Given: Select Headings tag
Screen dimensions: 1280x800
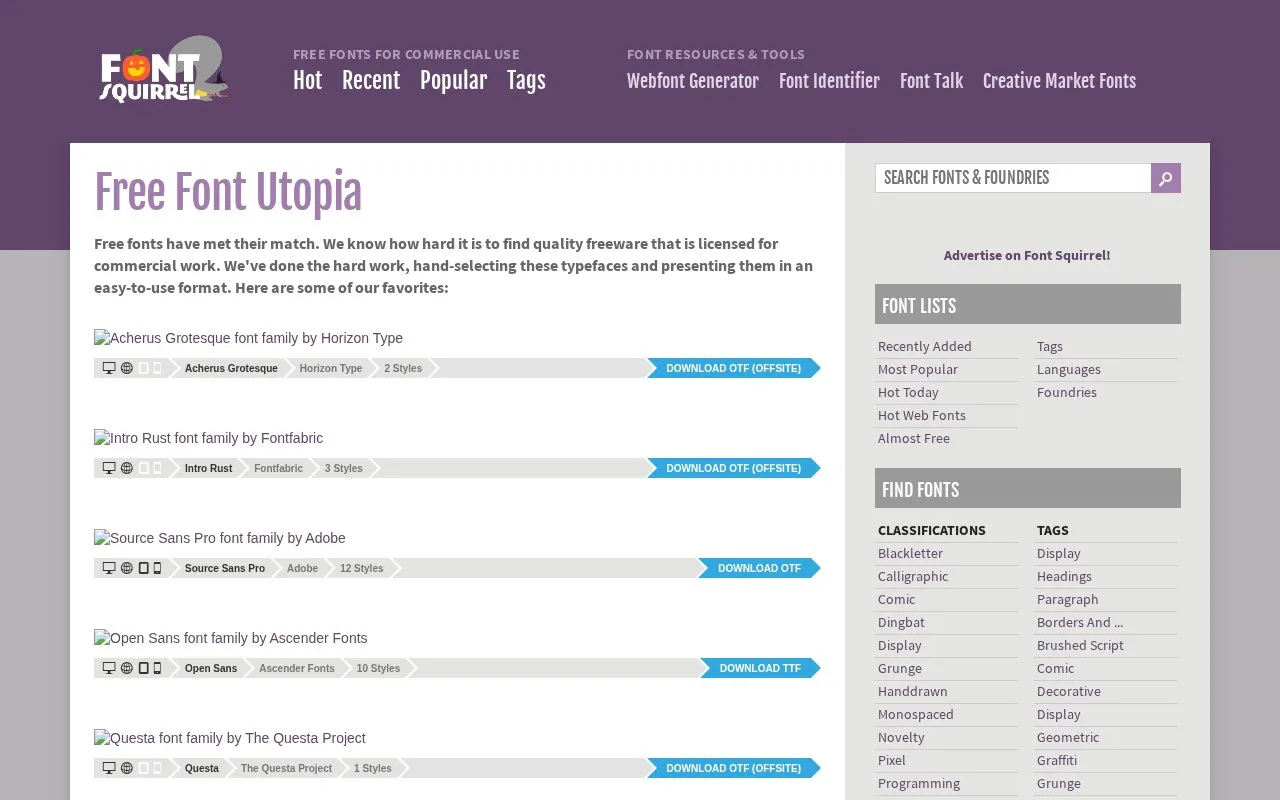Looking at the screenshot, I should tap(1064, 576).
